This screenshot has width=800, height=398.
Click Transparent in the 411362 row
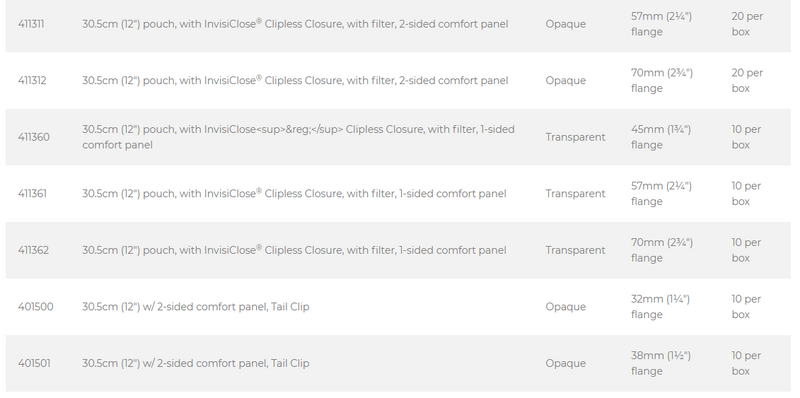pyautogui.click(x=575, y=251)
